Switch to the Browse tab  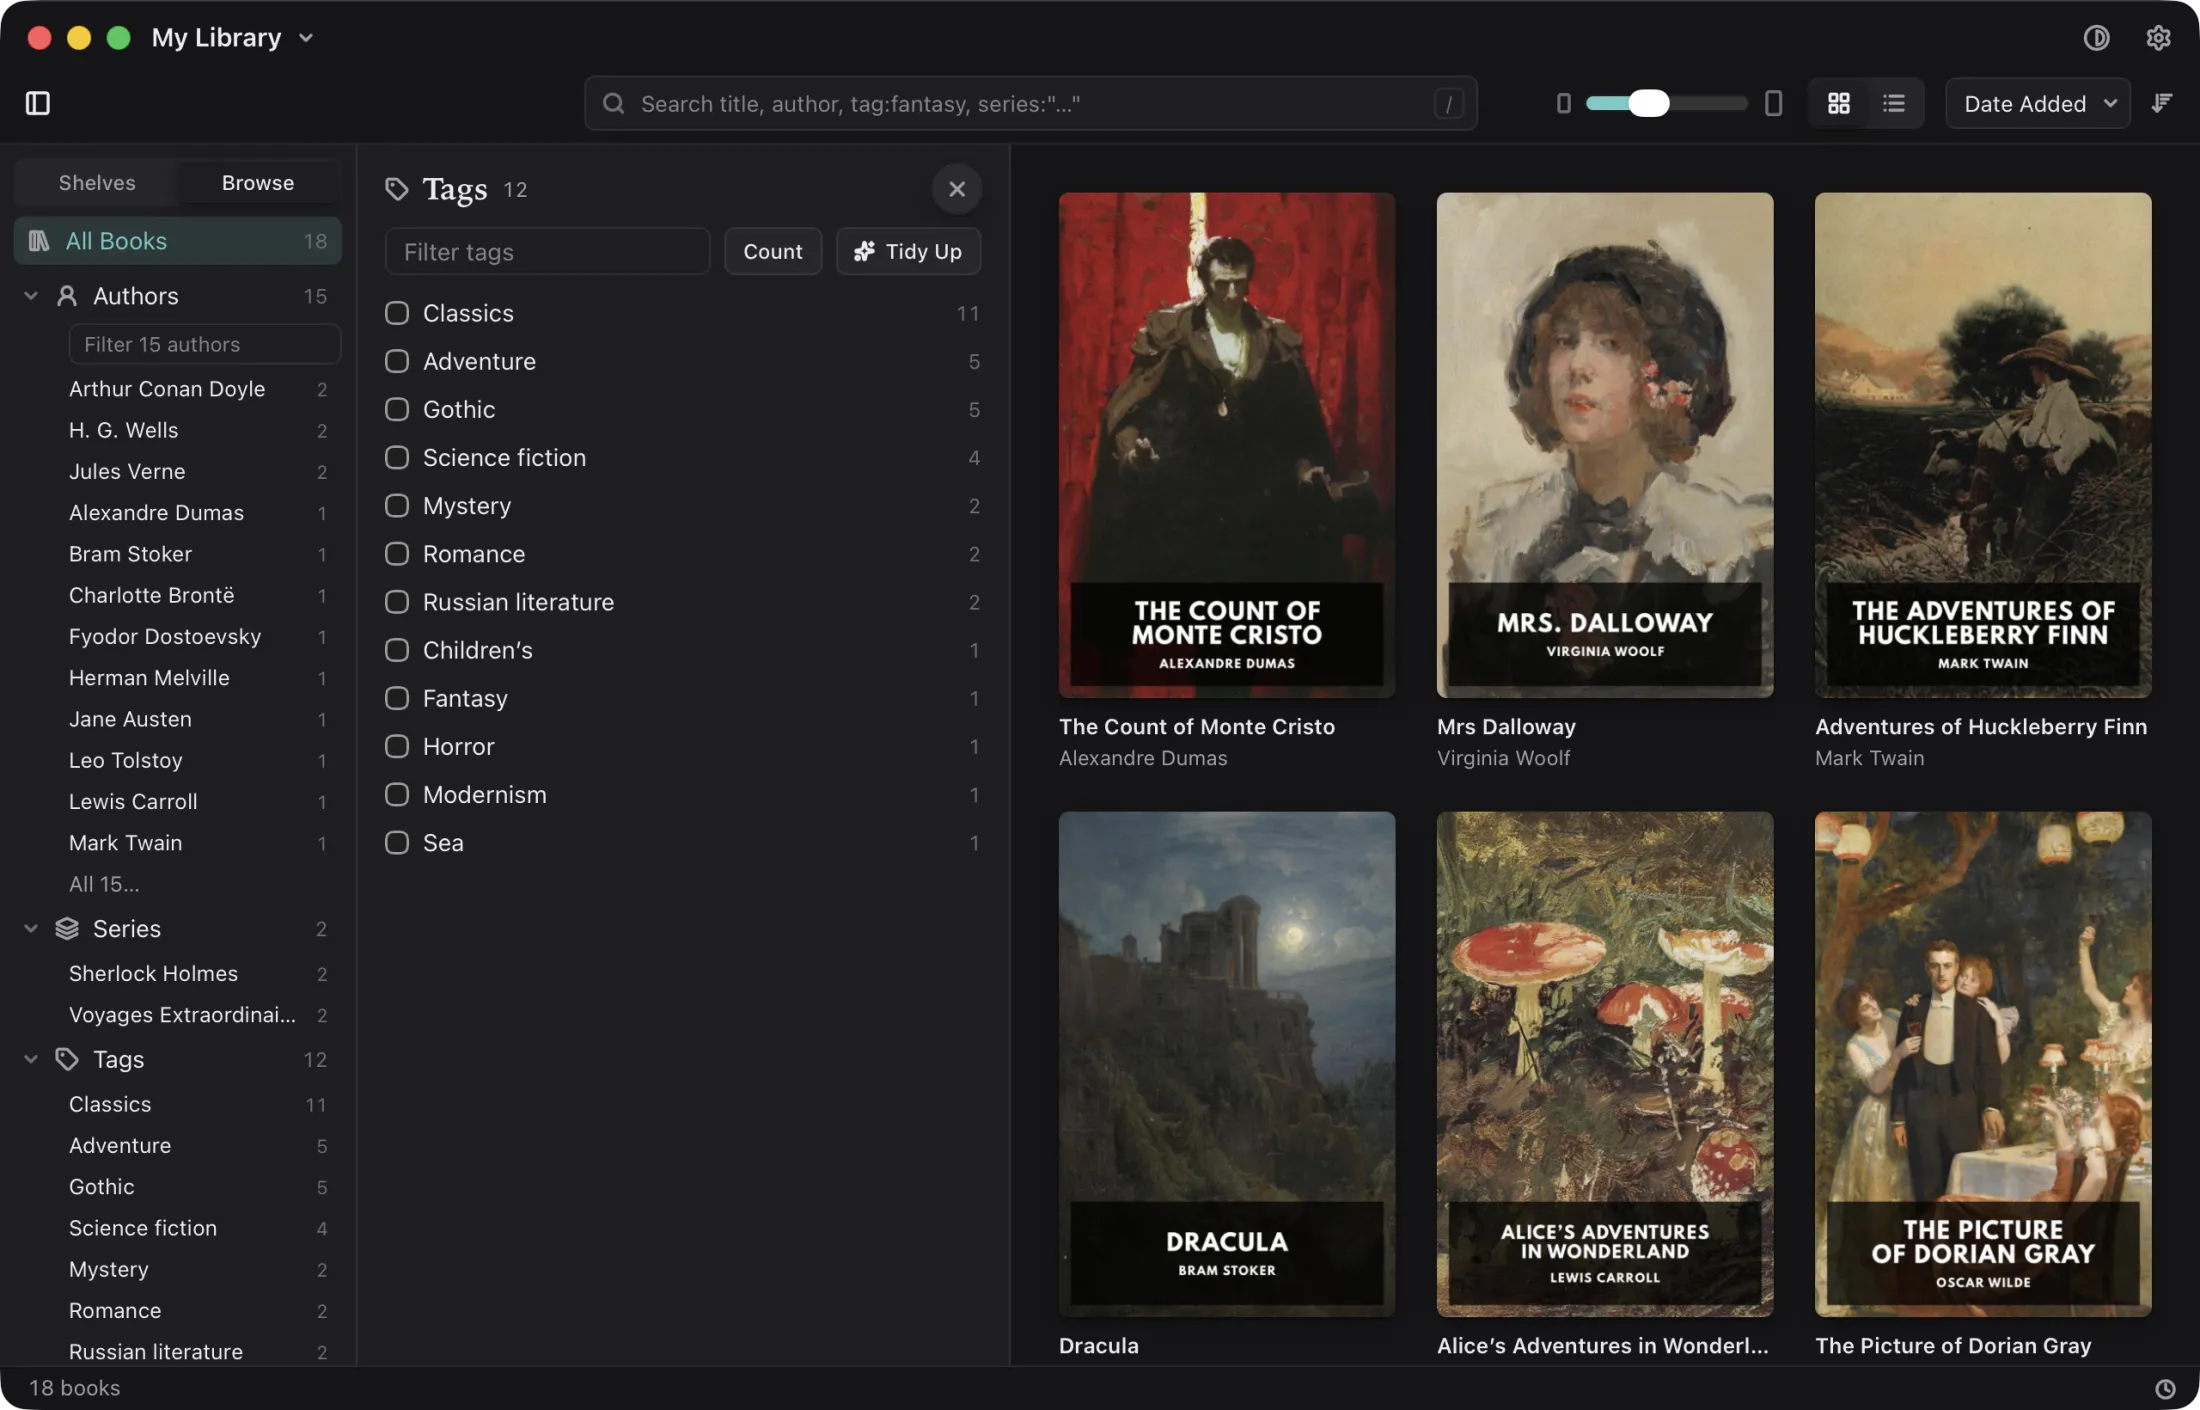coord(258,183)
